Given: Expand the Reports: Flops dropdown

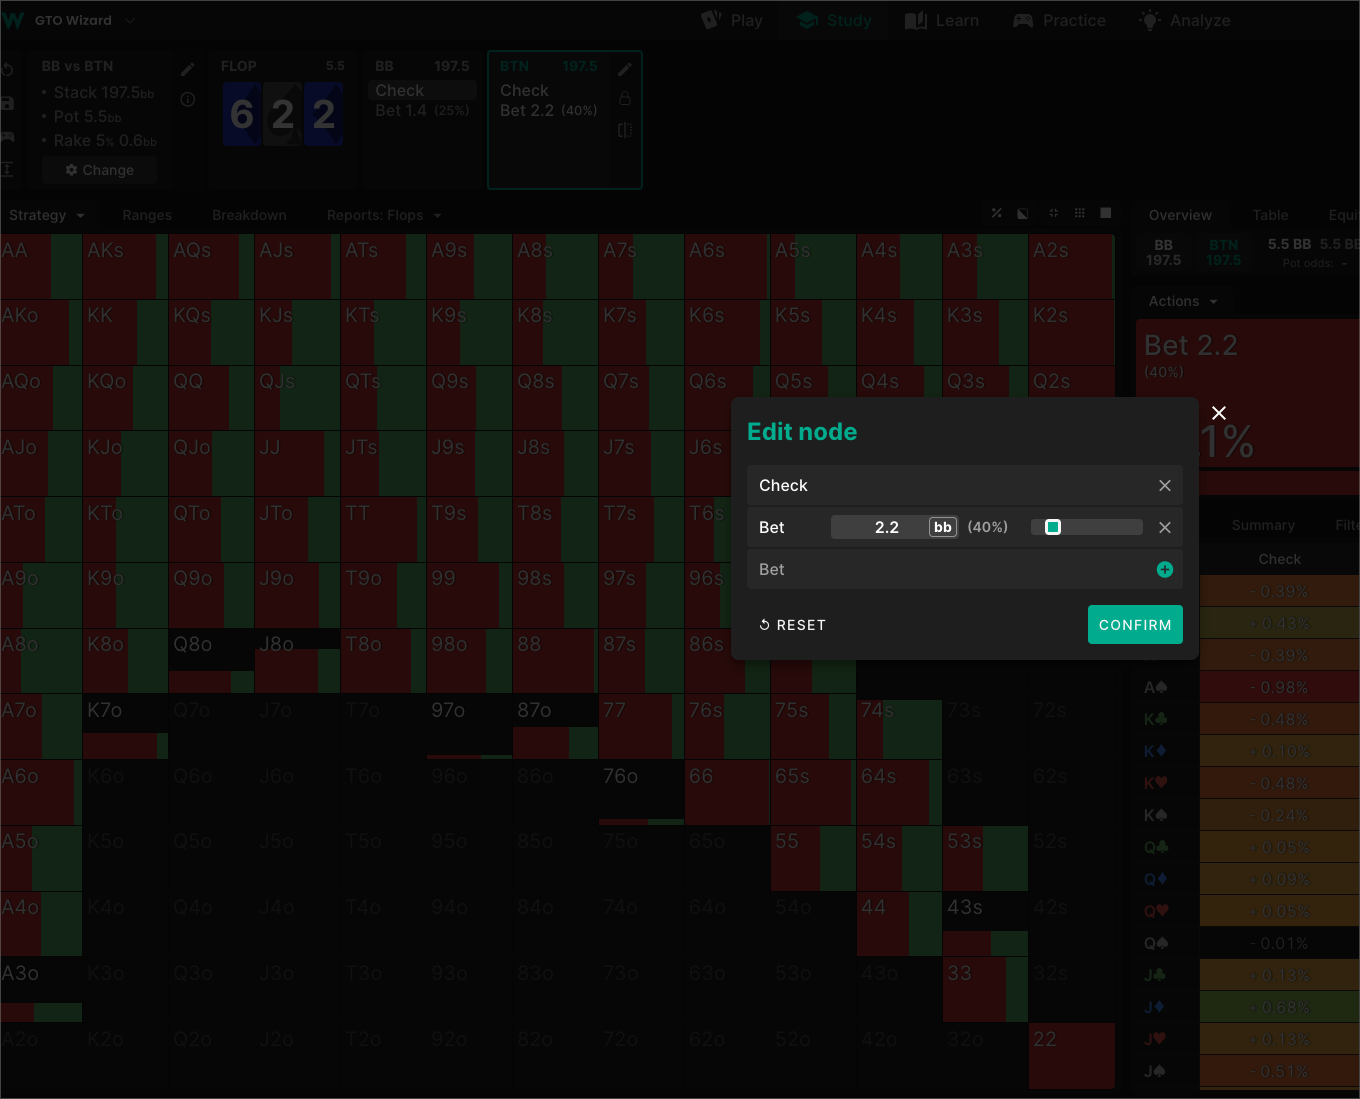Looking at the screenshot, I should pos(383,214).
